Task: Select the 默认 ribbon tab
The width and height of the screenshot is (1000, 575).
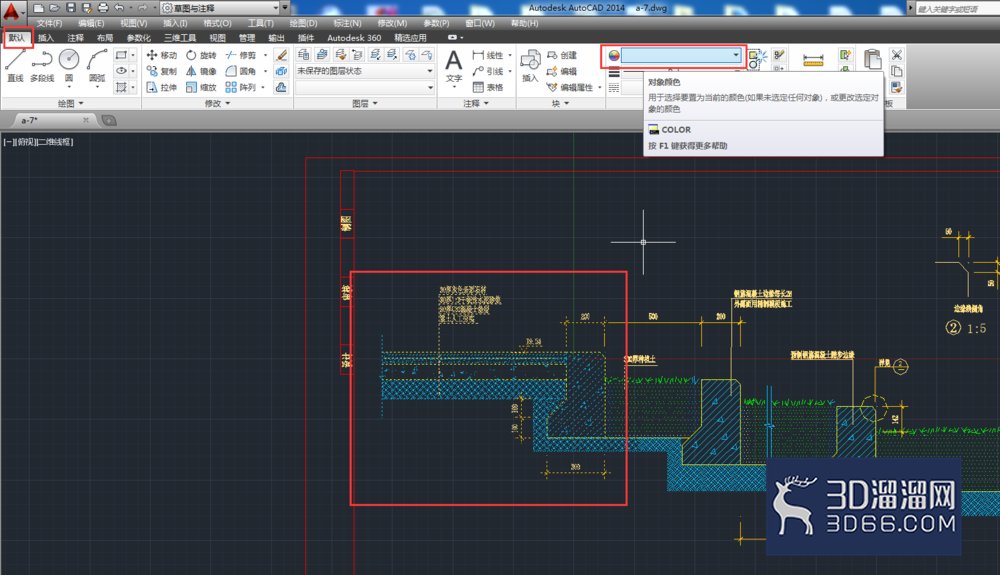Action: click(x=17, y=38)
